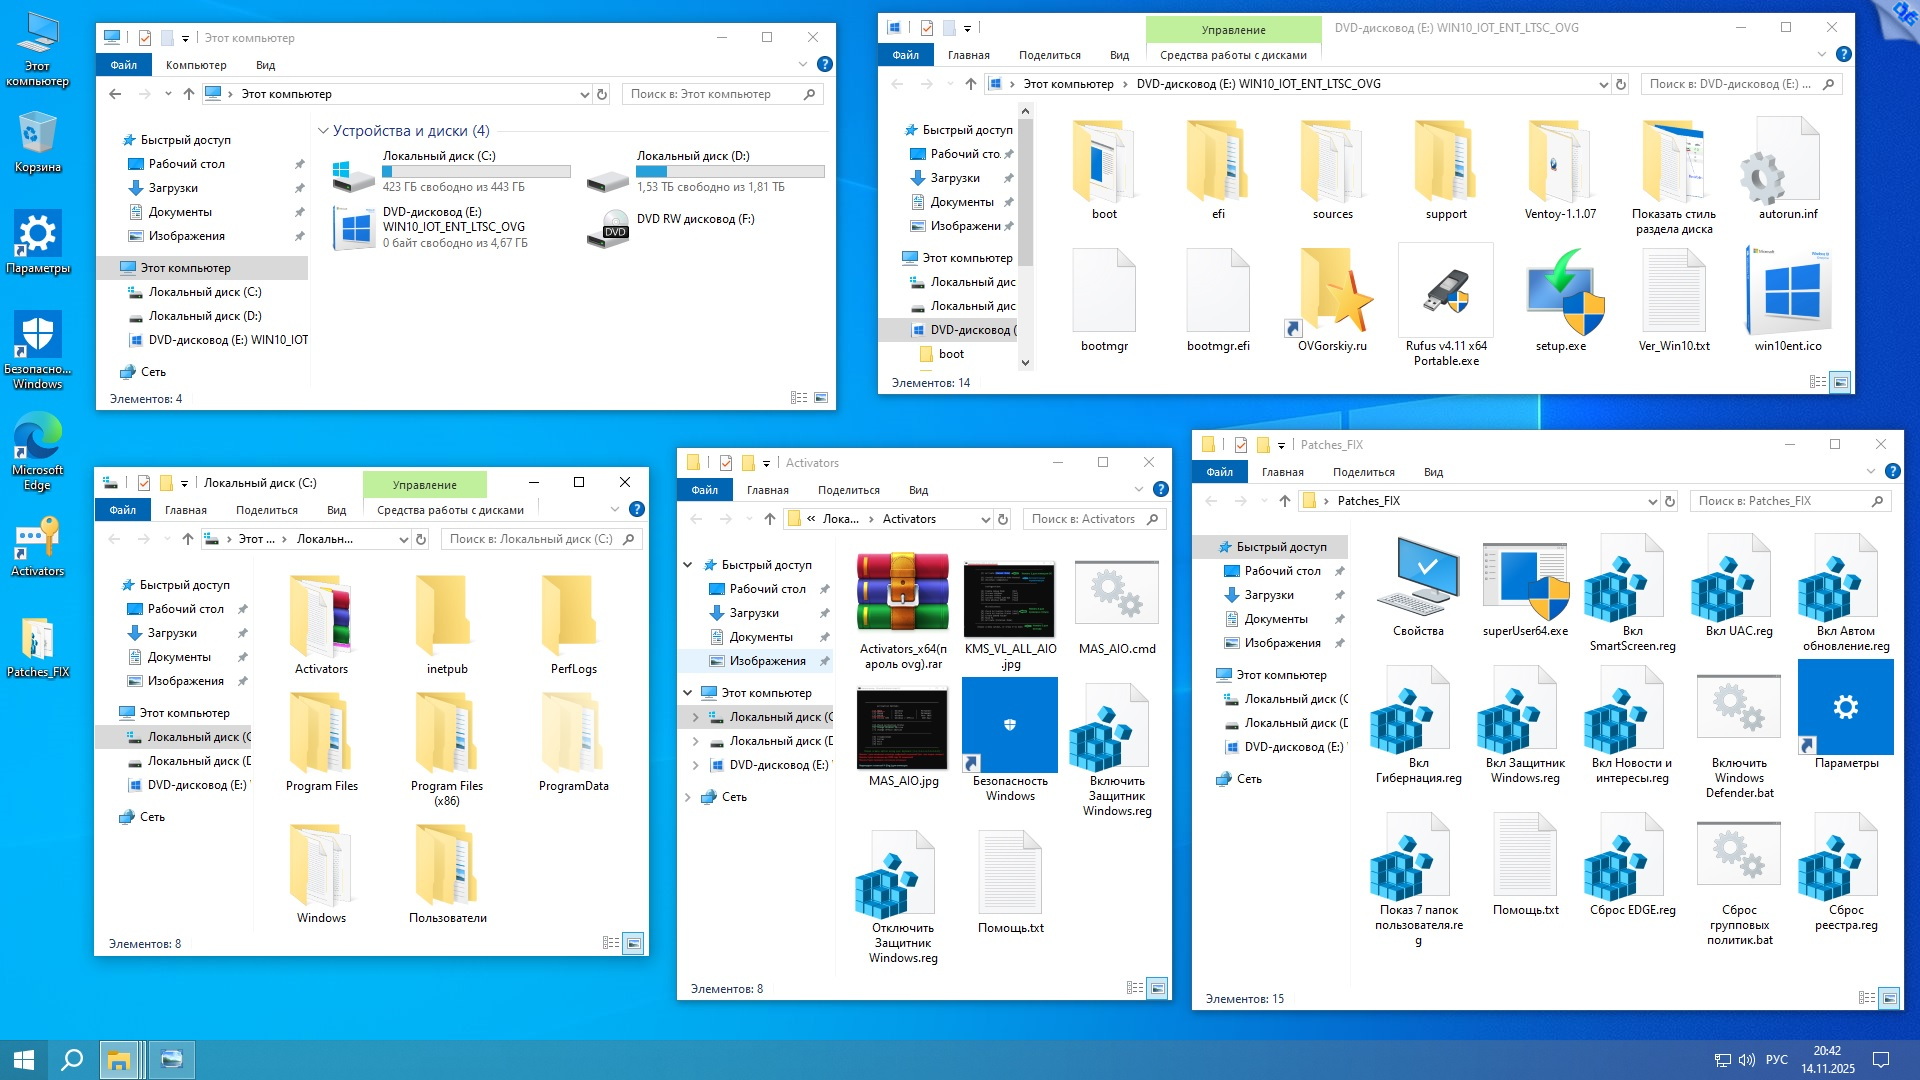Switch Этот компьютер window to details view

coord(798,398)
